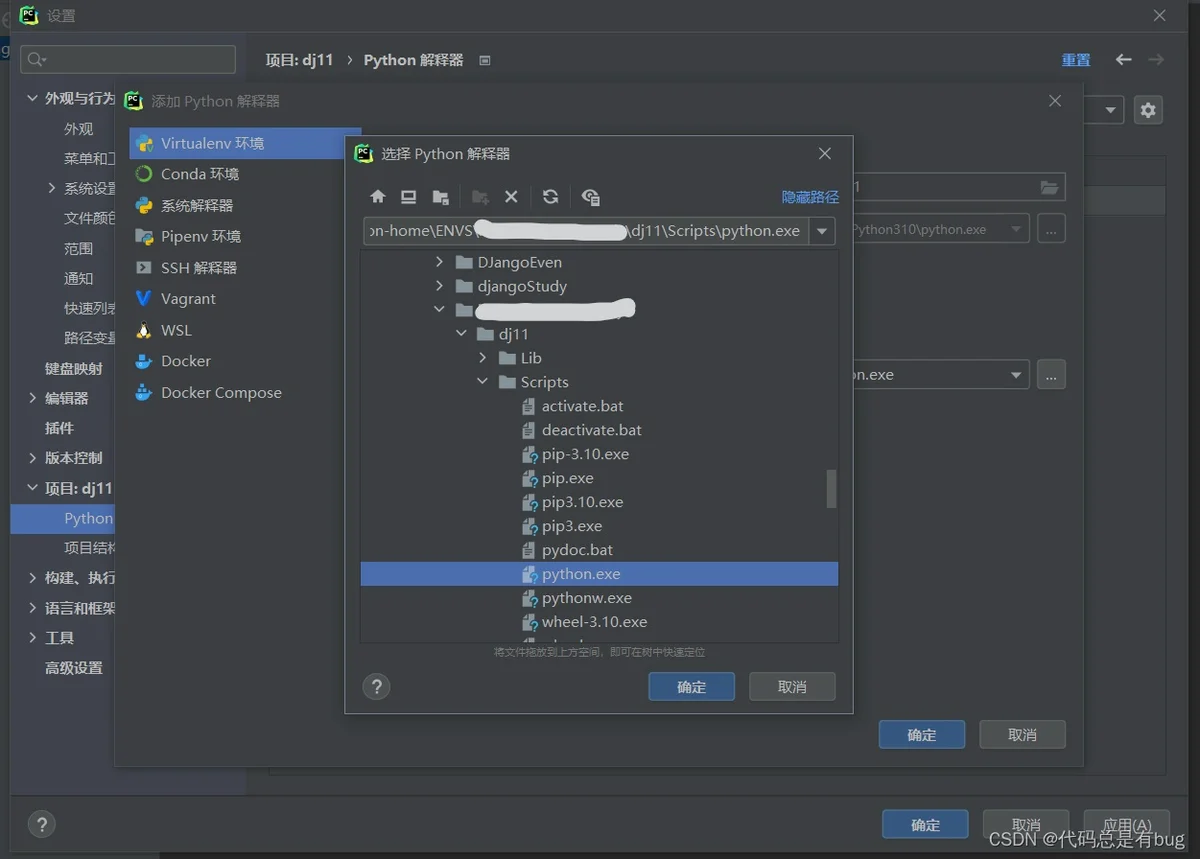Expand the 语言和框架 settings group
This screenshot has height=859, width=1200.
[33, 608]
